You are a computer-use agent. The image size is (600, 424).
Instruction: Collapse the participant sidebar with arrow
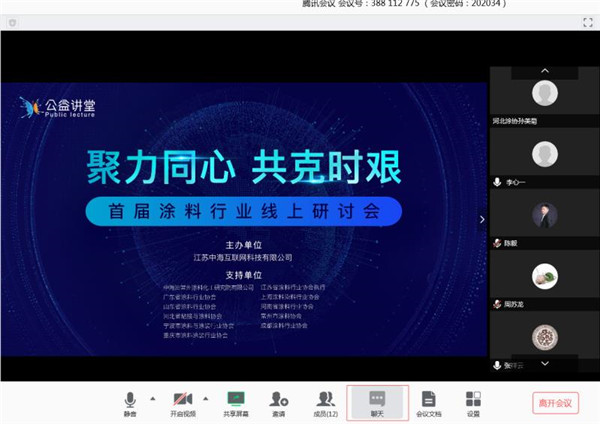pos(481,219)
